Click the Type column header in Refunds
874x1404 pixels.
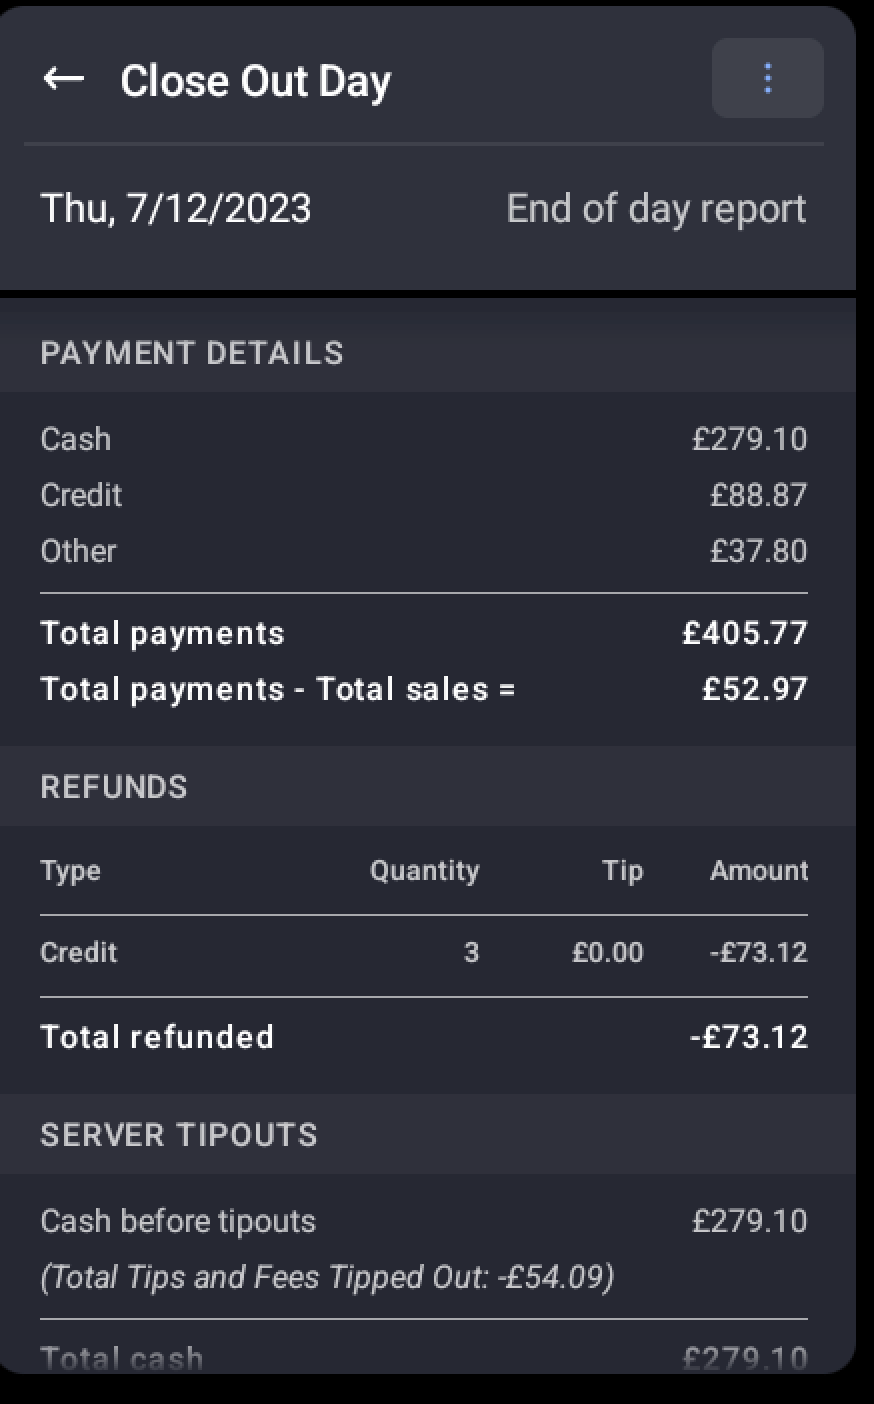pyautogui.click(x=71, y=871)
